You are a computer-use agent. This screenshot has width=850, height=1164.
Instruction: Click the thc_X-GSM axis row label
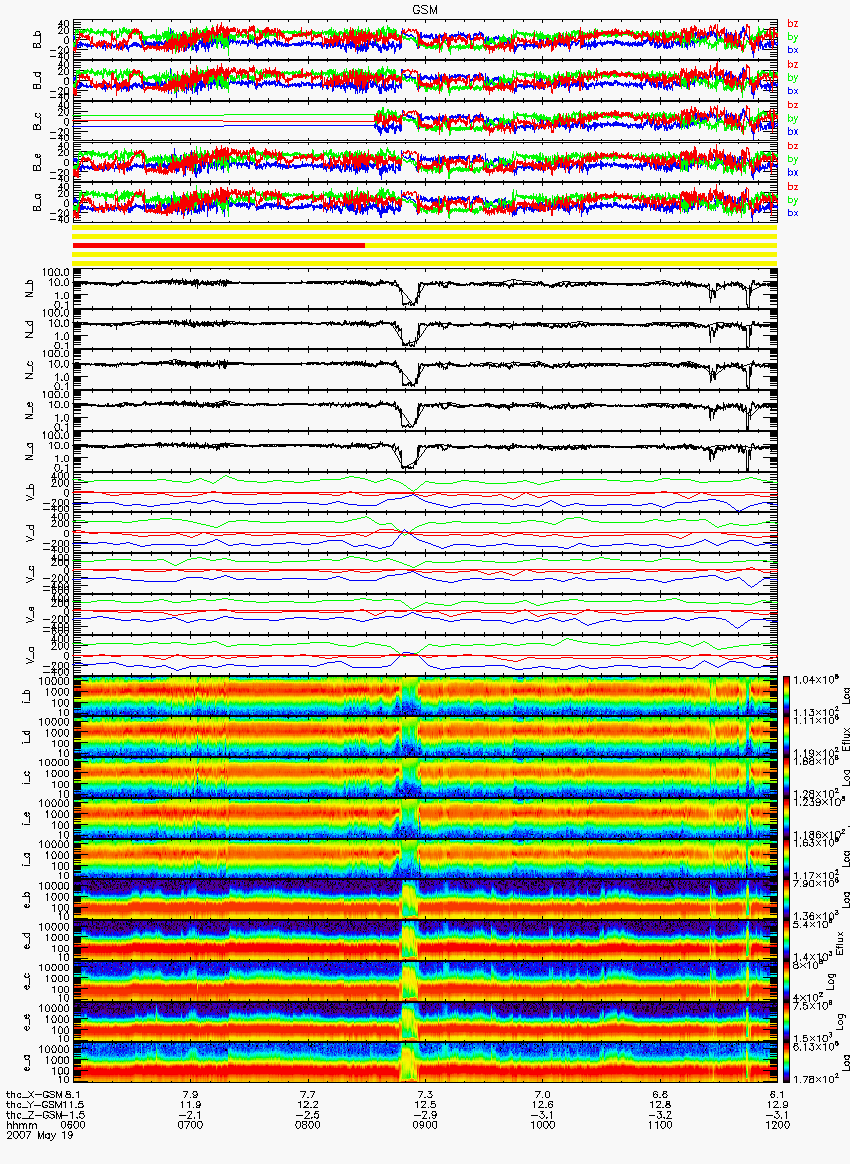click(34, 1095)
